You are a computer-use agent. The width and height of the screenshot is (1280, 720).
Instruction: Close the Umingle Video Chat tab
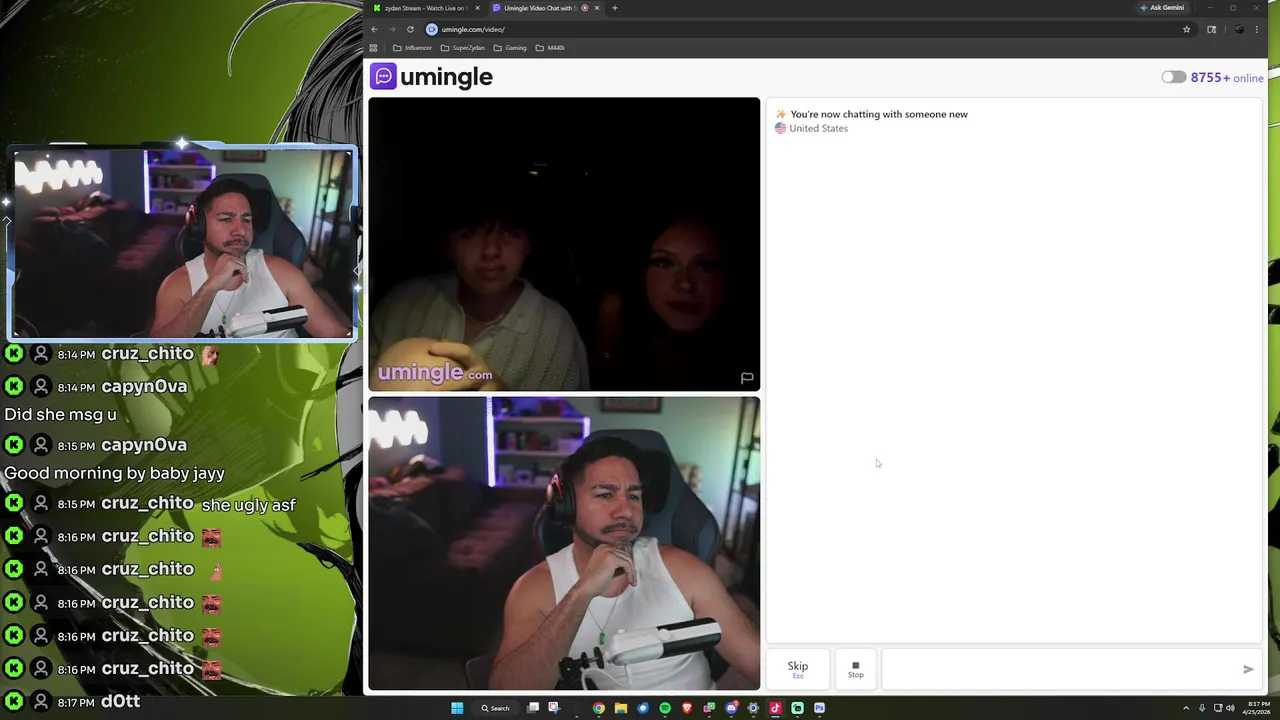click(x=597, y=8)
